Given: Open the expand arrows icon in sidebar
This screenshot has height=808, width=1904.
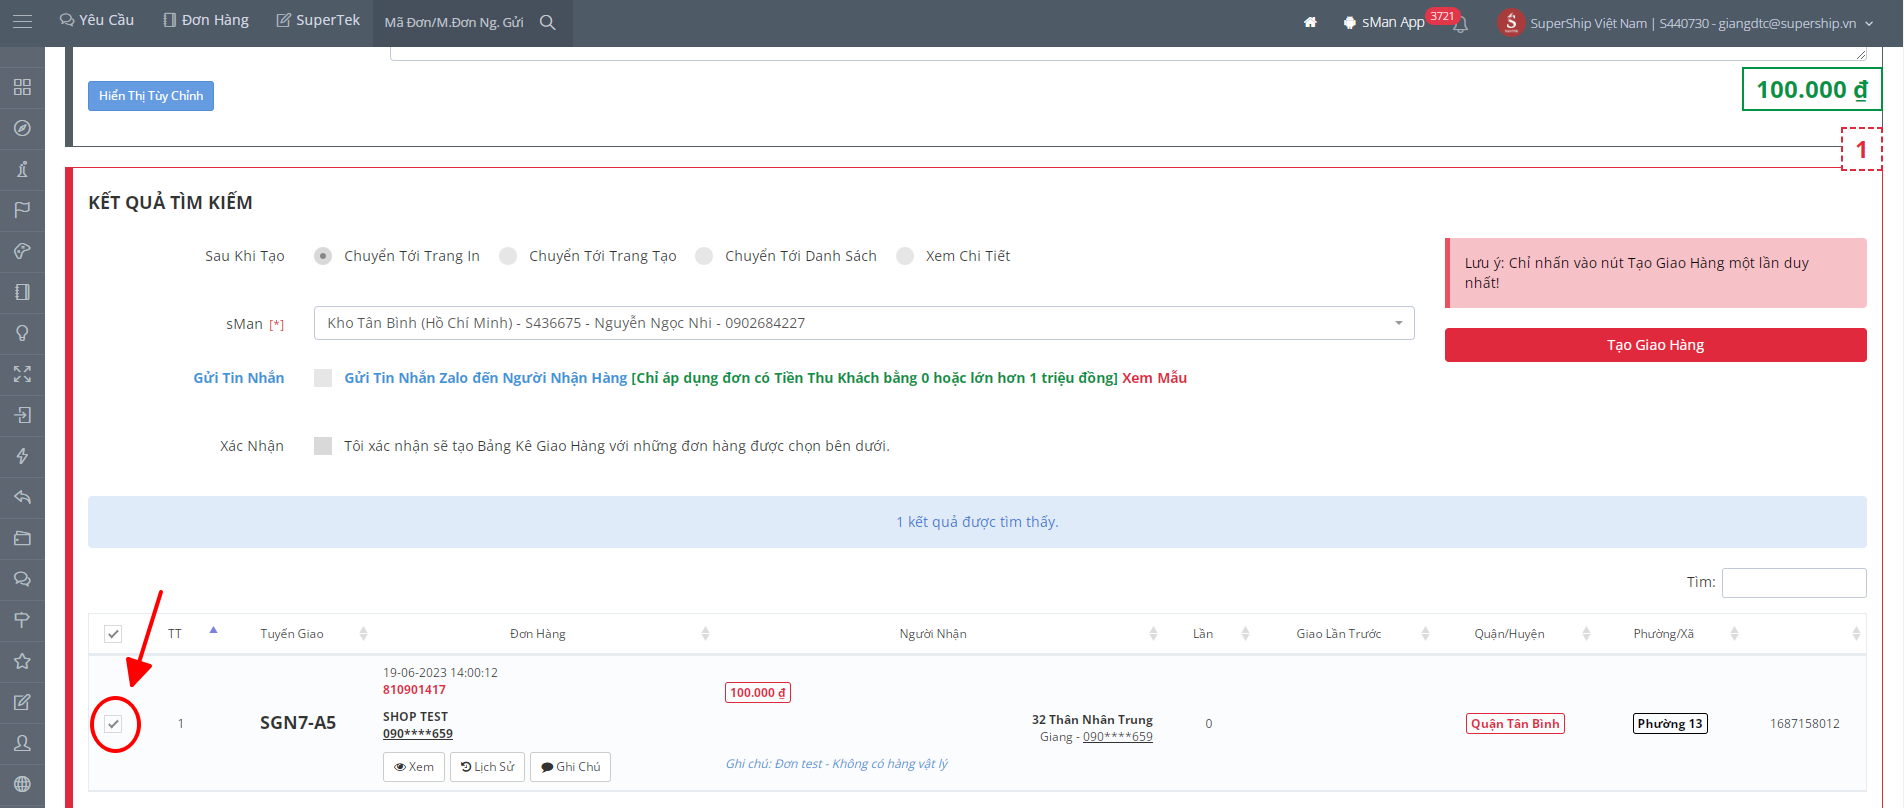Looking at the screenshot, I should (x=22, y=374).
